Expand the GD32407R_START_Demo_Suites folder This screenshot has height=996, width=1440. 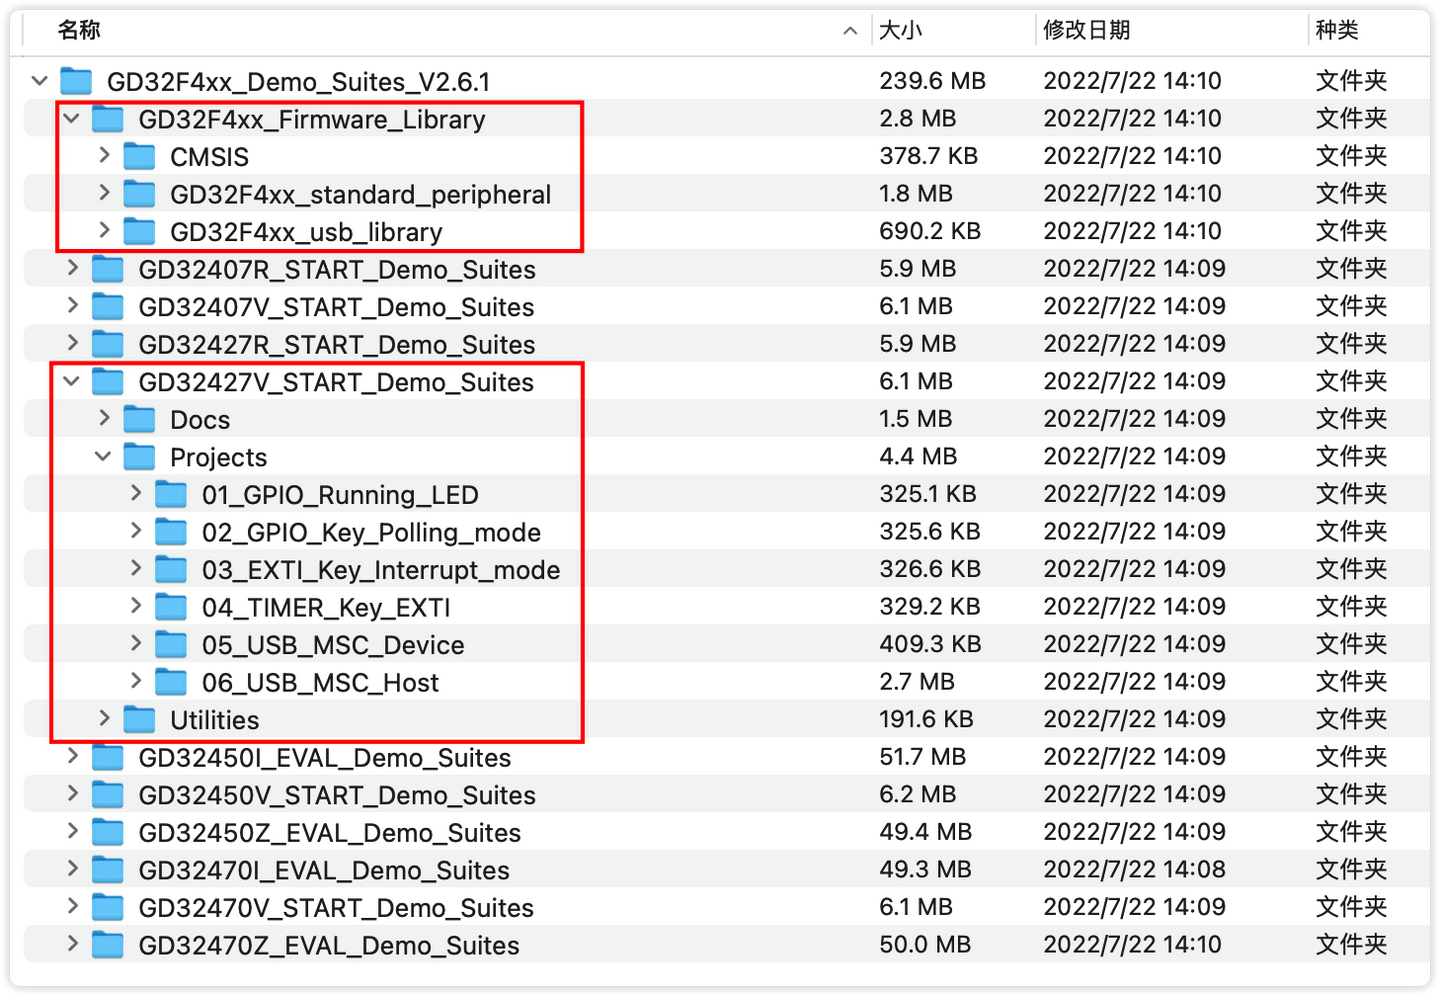click(71, 268)
